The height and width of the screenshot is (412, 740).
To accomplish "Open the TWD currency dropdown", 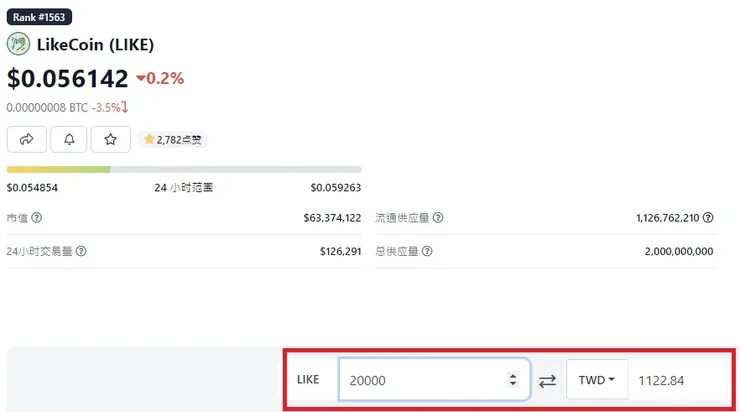I will pyautogui.click(x=597, y=380).
